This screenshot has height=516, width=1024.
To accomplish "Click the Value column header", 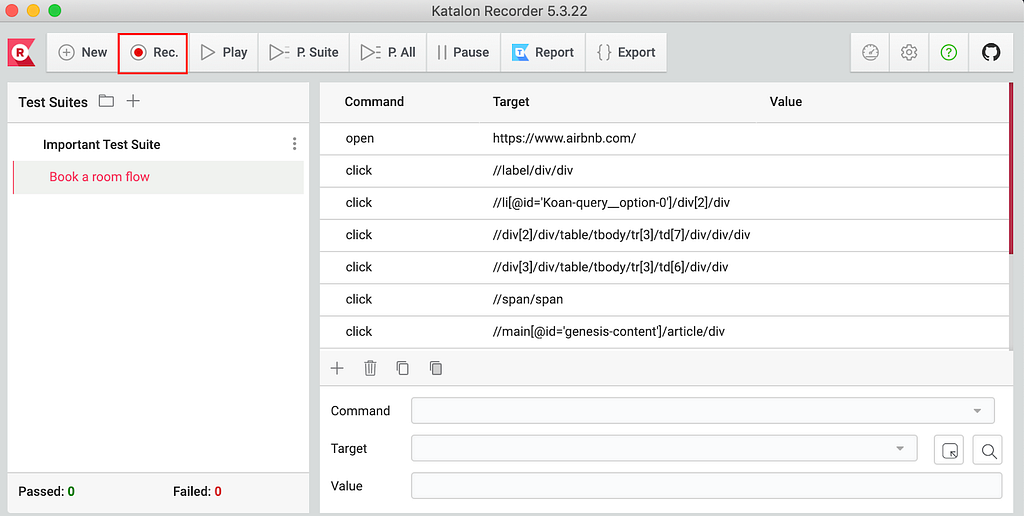I will point(786,101).
